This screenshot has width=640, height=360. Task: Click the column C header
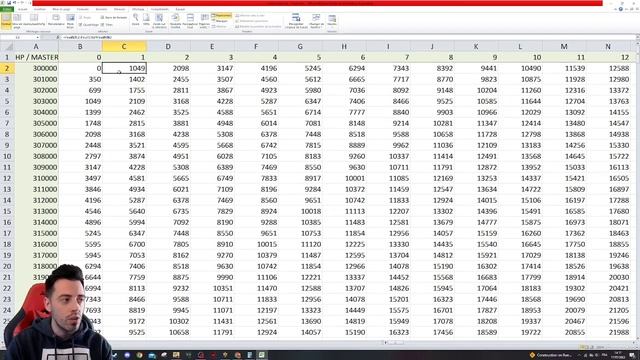124,47
